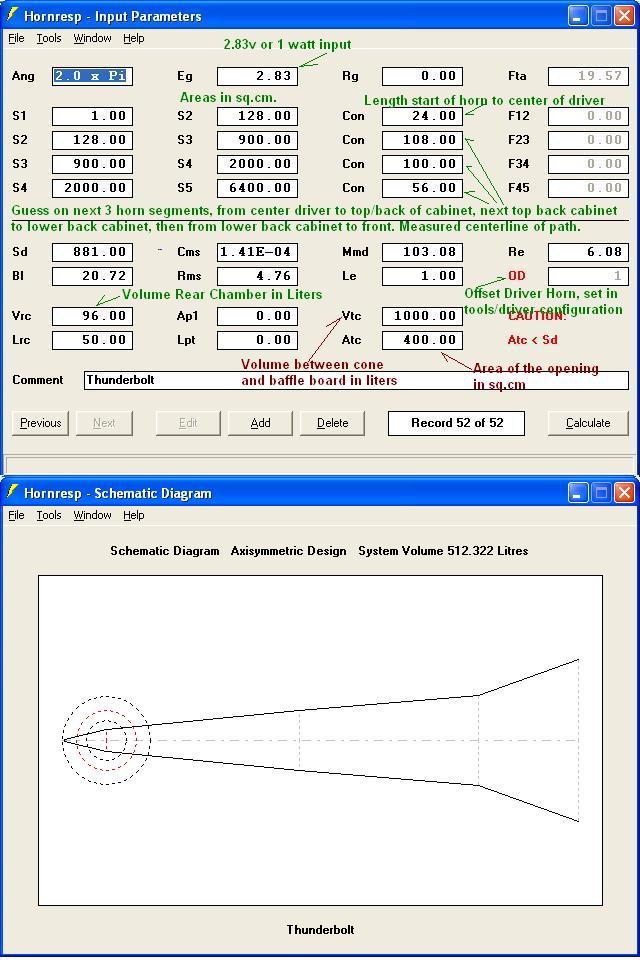Click the red OD label
The height and width of the screenshot is (960, 640).
pos(517,276)
